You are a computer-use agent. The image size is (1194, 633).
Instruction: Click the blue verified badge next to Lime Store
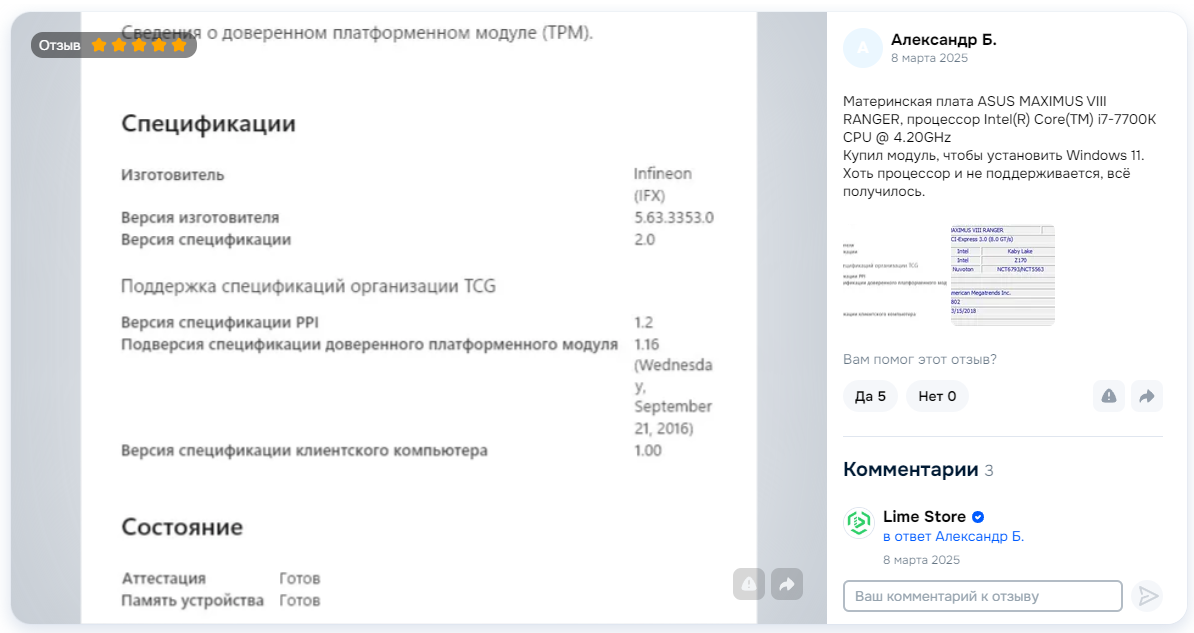[x=978, y=517]
